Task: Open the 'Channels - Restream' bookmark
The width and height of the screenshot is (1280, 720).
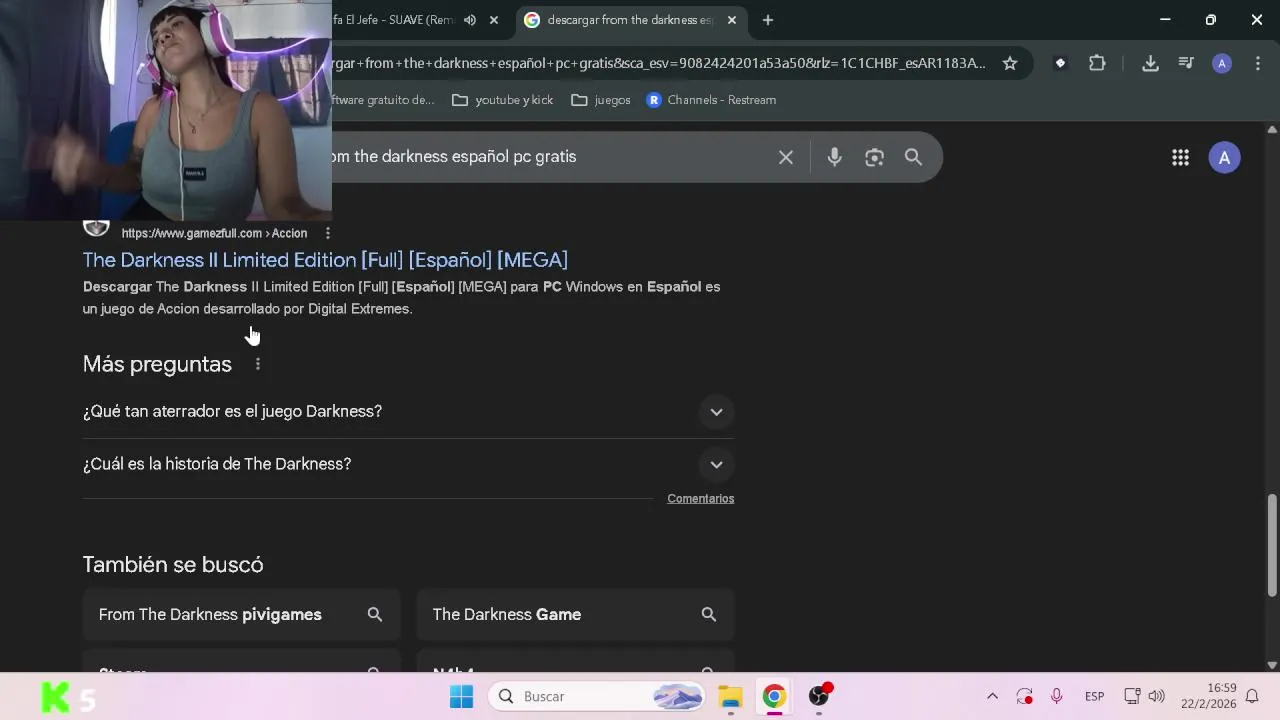Action: [x=711, y=100]
